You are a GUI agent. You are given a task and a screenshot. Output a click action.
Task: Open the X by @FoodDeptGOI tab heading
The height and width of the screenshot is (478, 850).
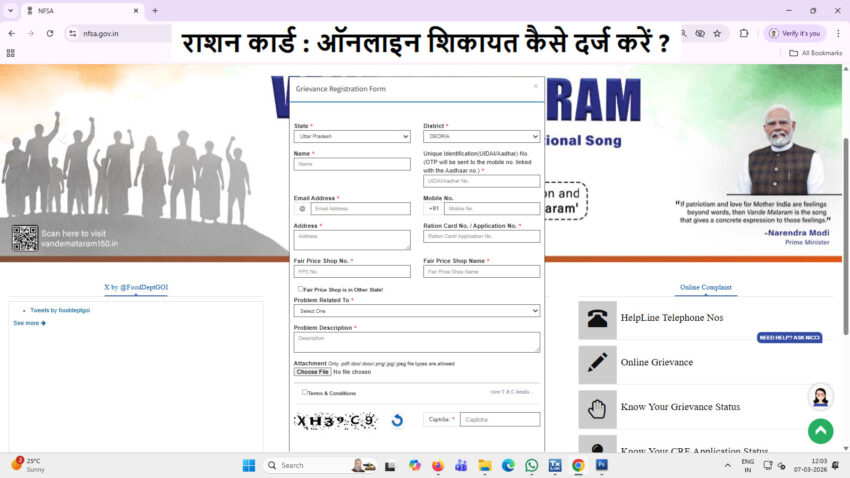(x=136, y=287)
